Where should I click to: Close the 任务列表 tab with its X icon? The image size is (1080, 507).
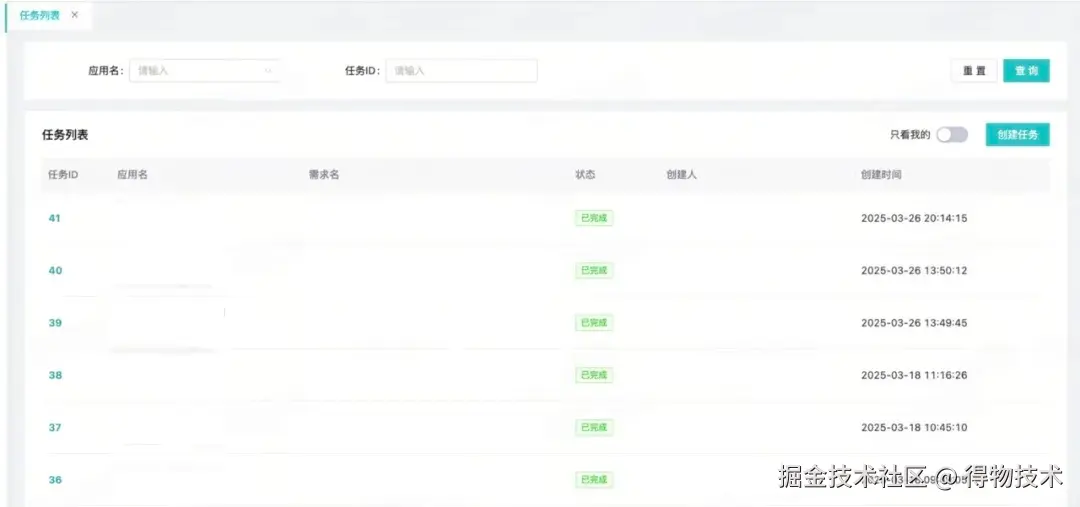tap(74, 15)
